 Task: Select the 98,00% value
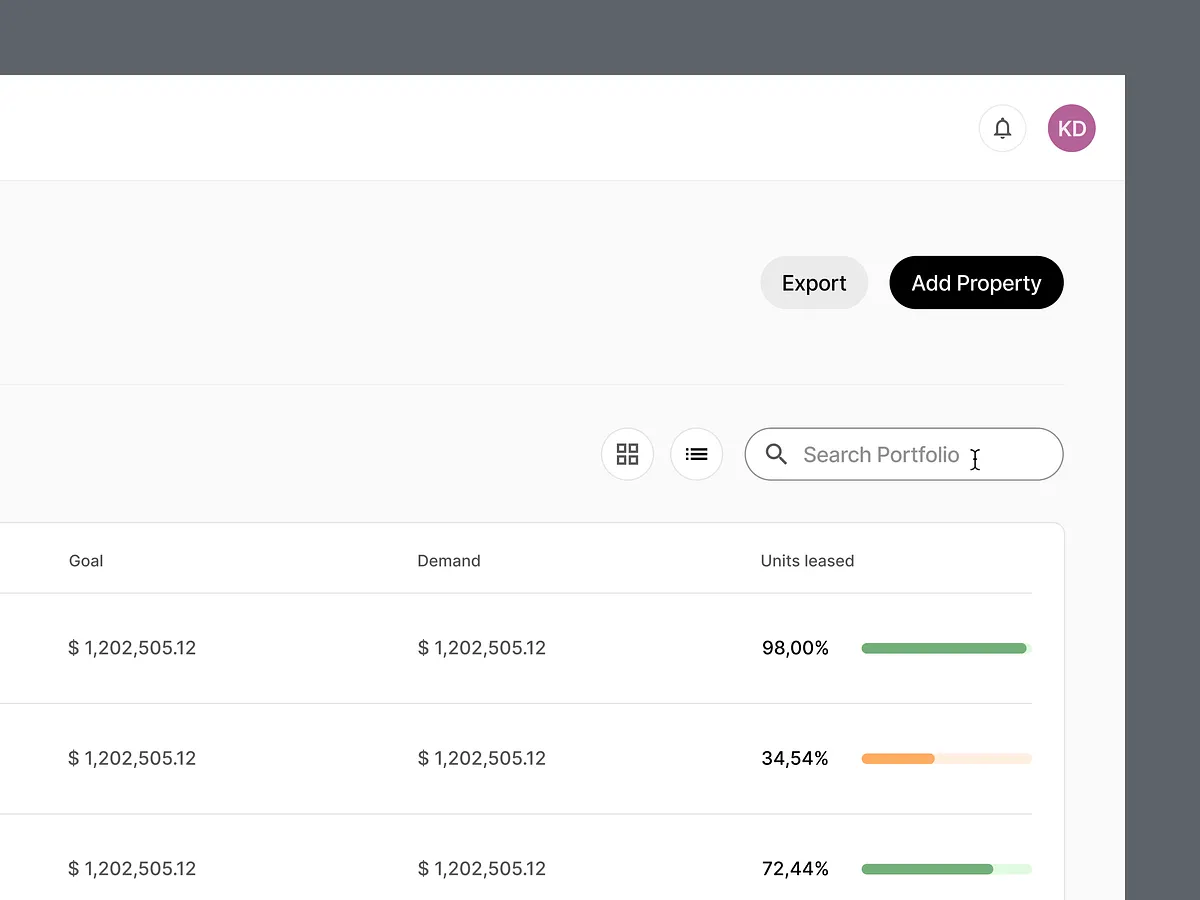pyautogui.click(x=795, y=648)
